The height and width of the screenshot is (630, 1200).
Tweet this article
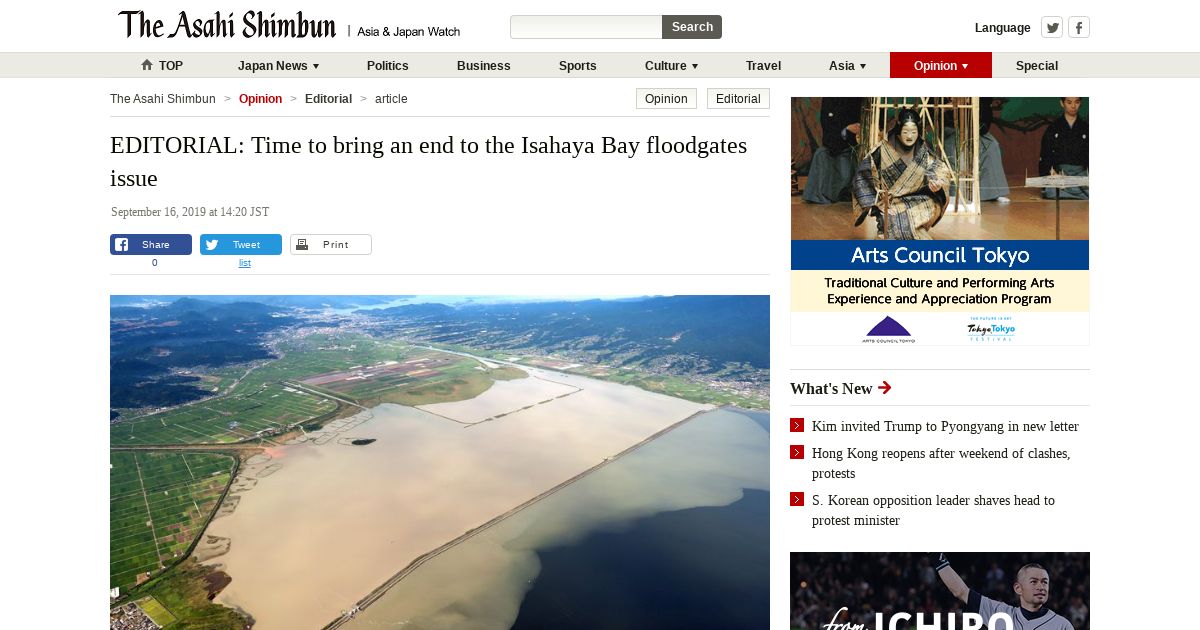[241, 245]
